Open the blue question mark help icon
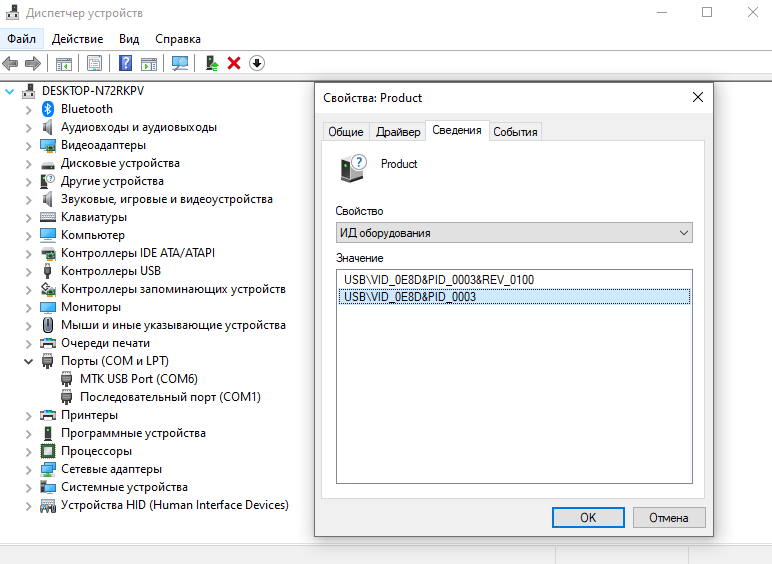This screenshot has height=564, width=772. coord(126,63)
